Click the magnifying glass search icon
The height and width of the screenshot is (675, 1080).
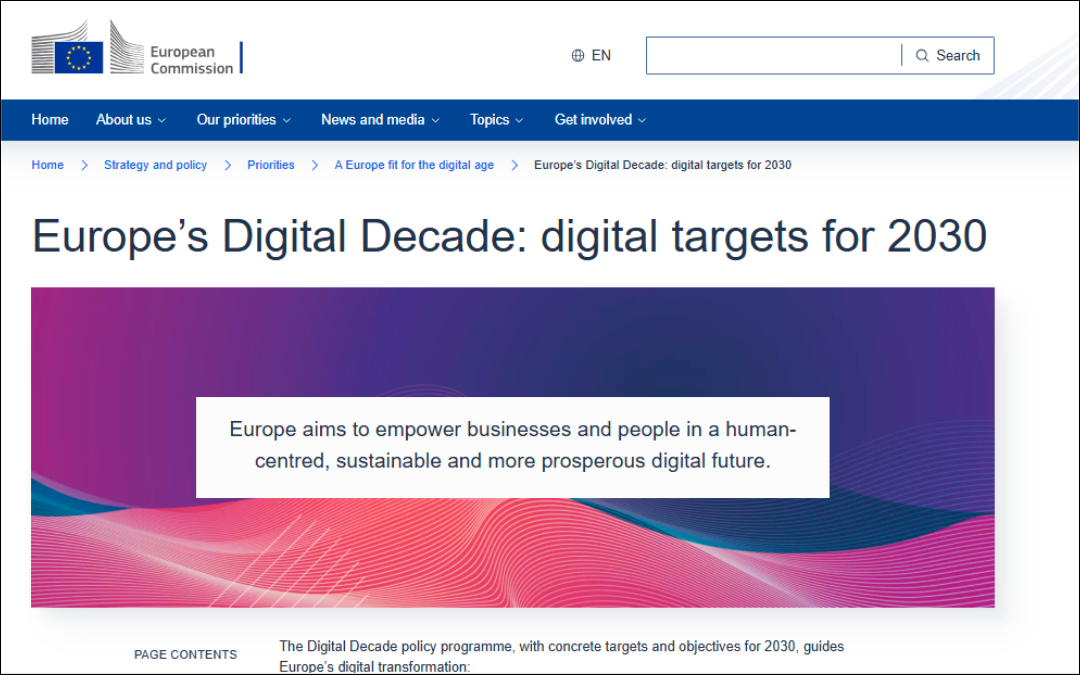pyautogui.click(x=922, y=56)
